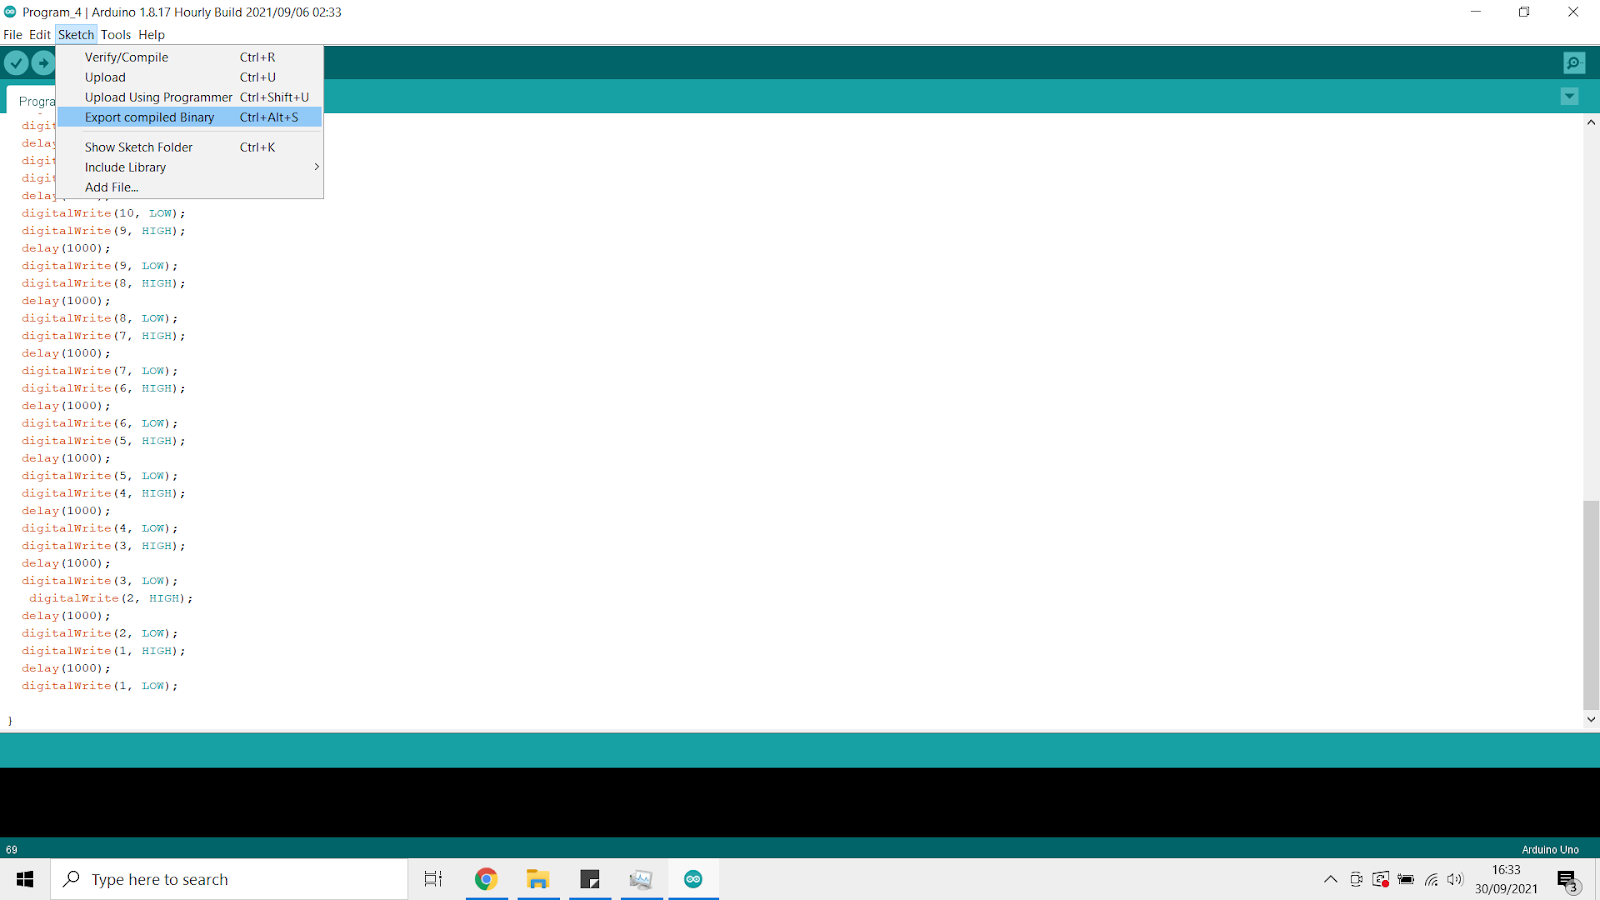Choose Show Sketch Folder
Viewport: 1600px width, 900px height.
[189, 147]
